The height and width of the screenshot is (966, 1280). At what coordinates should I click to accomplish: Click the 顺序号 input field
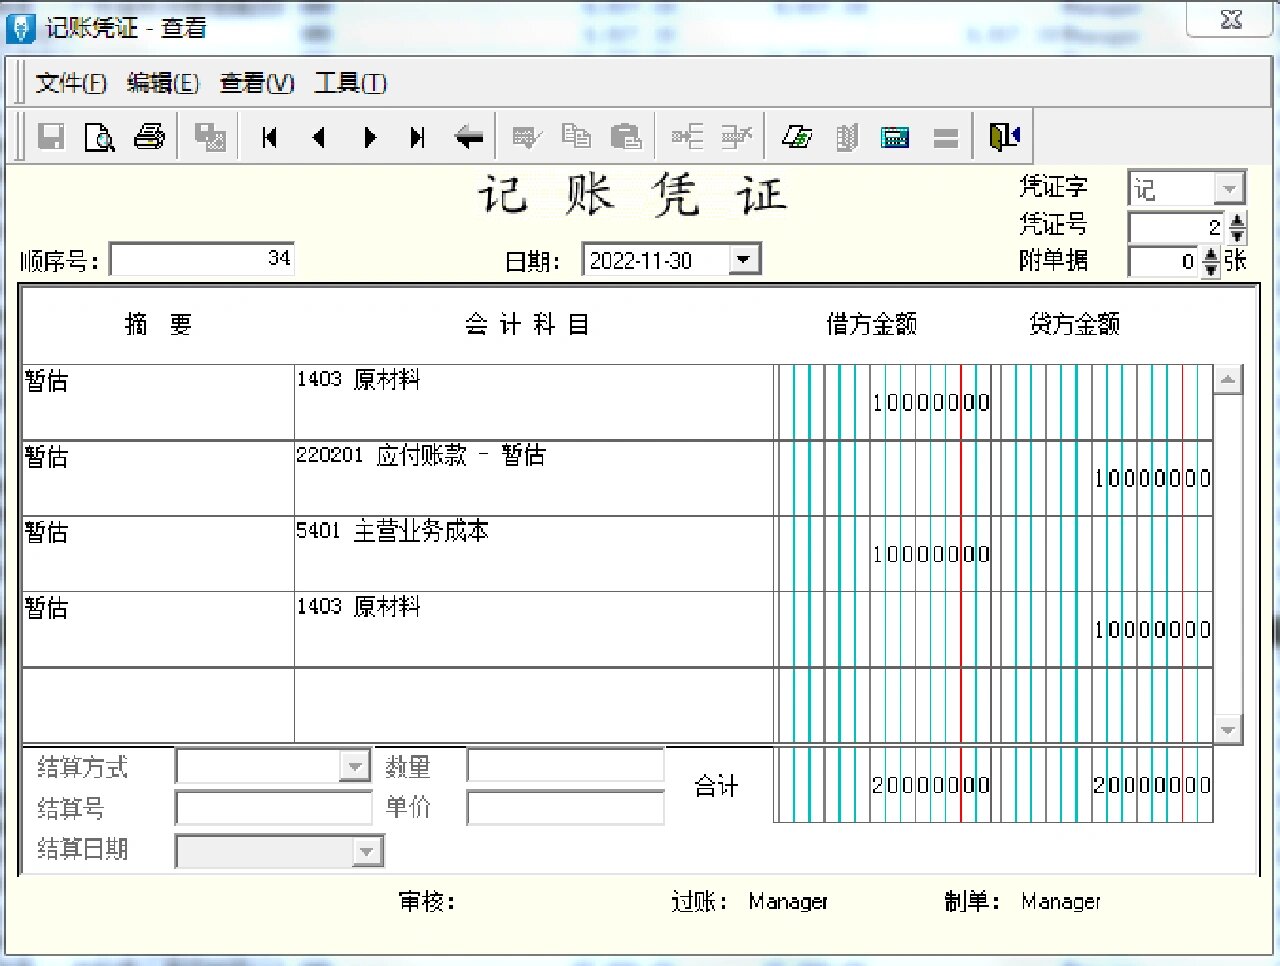pos(202,259)
